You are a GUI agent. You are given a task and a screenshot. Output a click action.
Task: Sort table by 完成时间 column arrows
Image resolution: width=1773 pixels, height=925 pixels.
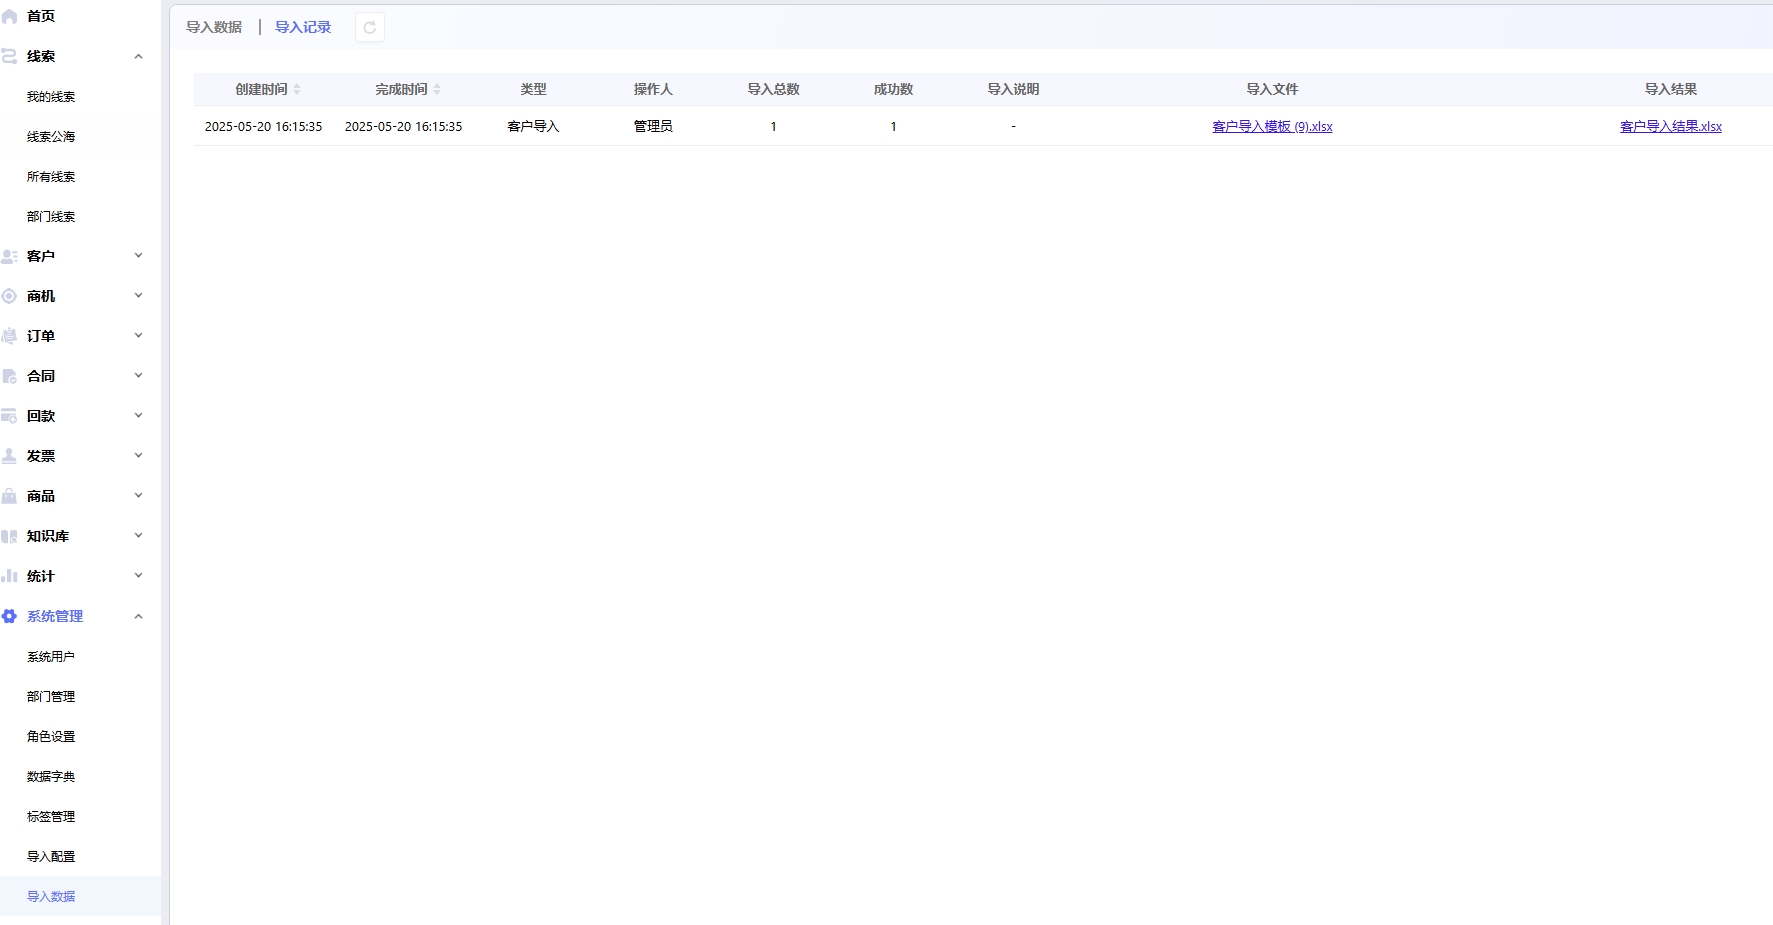(437, 90)
